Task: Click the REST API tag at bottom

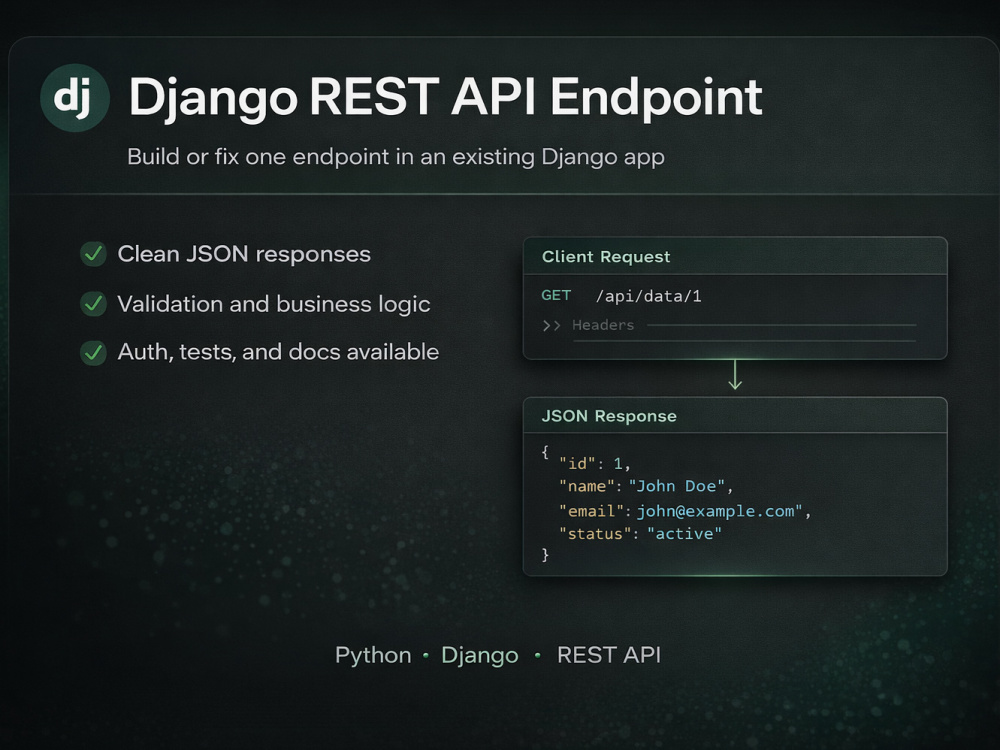Action: (608, 655)
